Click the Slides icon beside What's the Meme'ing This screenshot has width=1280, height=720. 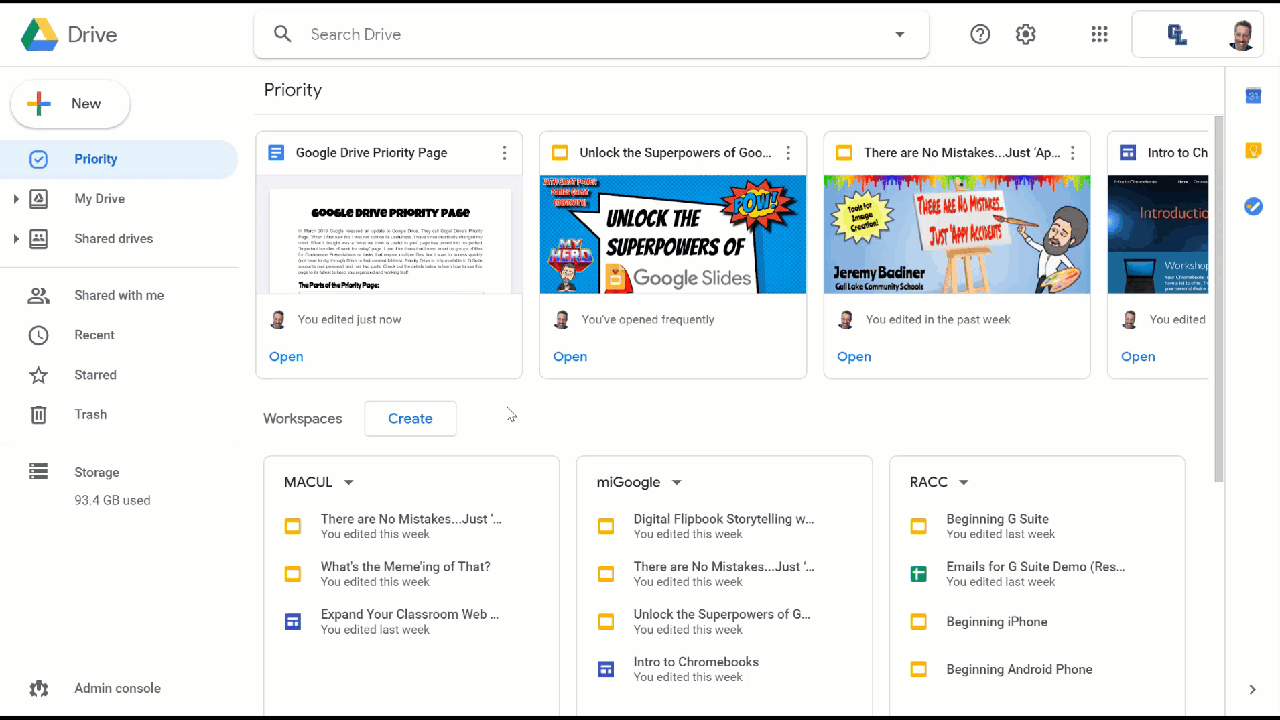tap(293, 574)
